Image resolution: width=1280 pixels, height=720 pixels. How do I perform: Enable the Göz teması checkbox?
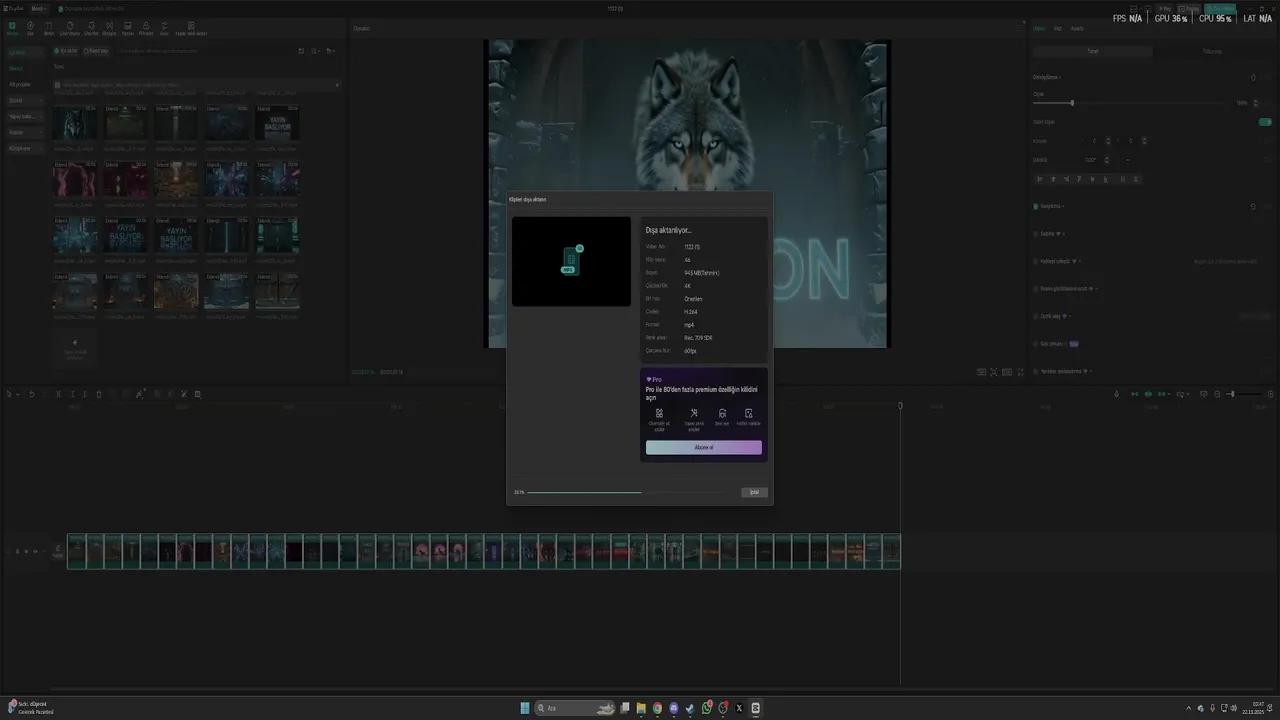pyautogui.click(x=1035, y=344)
